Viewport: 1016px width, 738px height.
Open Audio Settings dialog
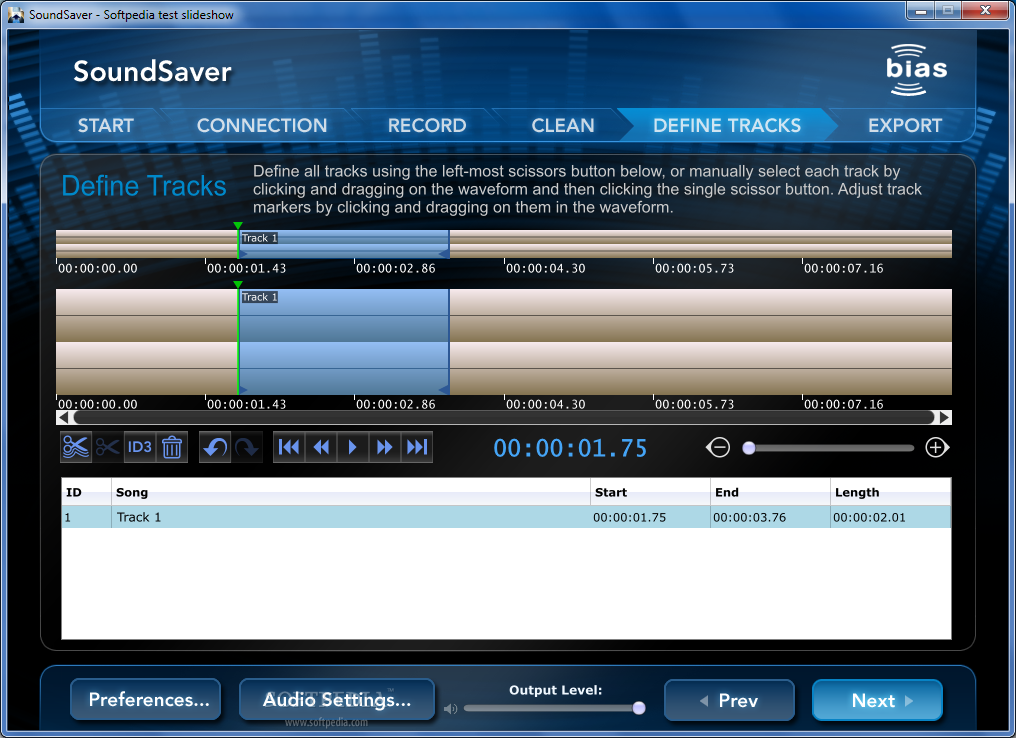(x=337, y=700)
